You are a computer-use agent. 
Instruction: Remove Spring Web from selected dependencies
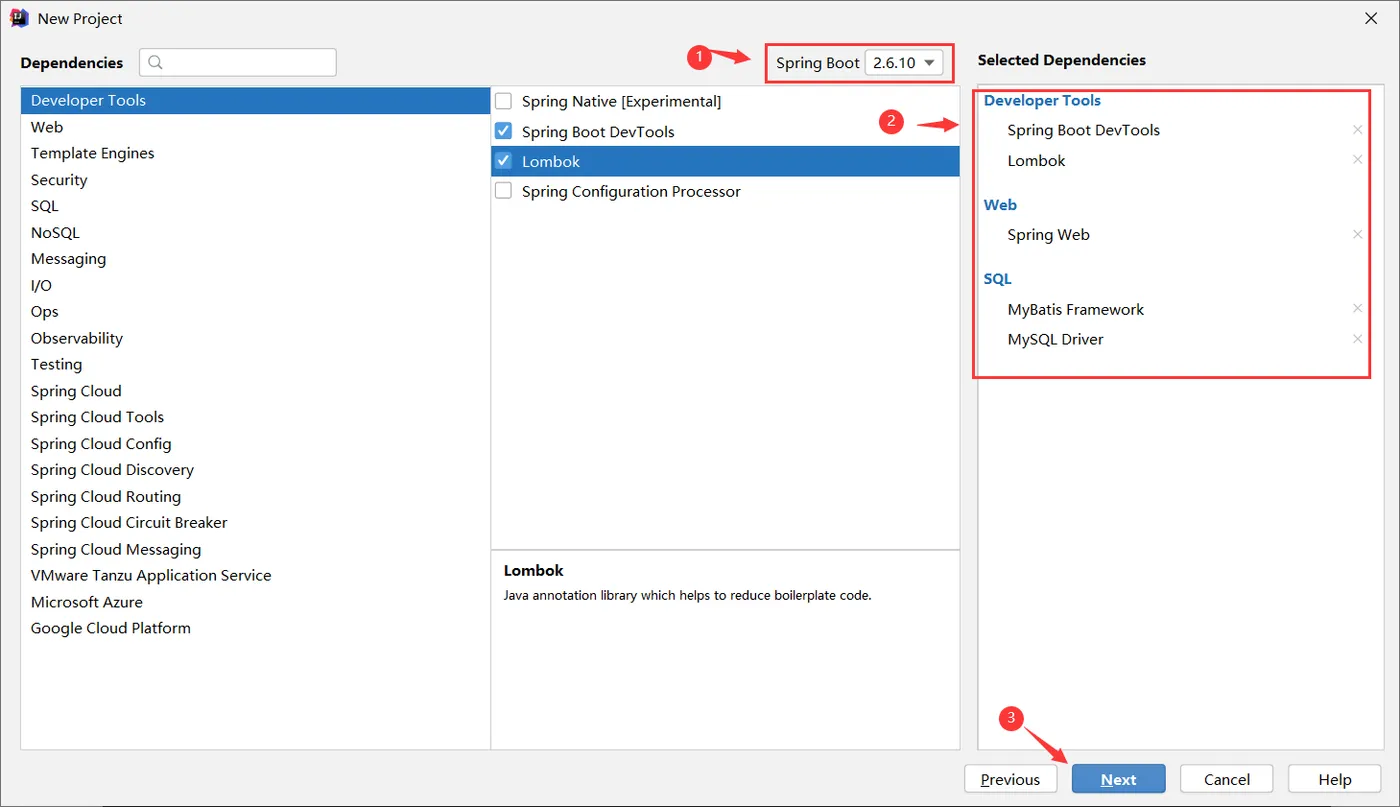point(1357,235)
